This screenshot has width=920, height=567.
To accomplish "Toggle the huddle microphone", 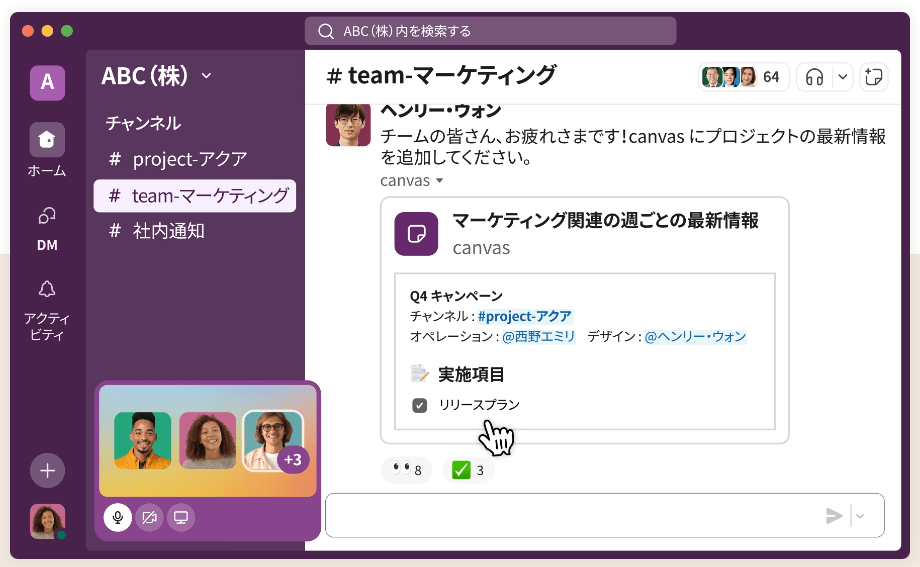I will point(118,518).
